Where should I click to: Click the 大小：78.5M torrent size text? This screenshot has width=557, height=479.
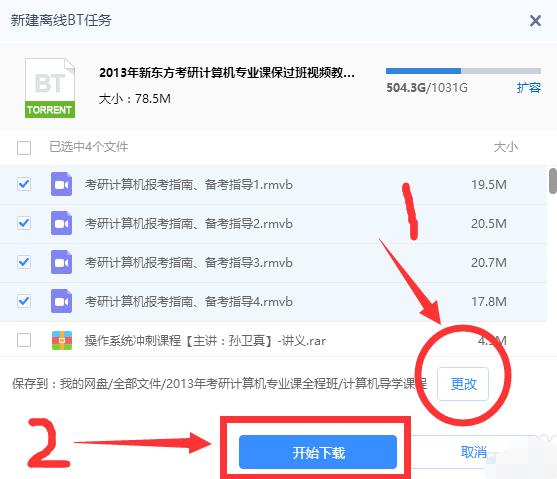pyautogui.click(x=135, y=98)
